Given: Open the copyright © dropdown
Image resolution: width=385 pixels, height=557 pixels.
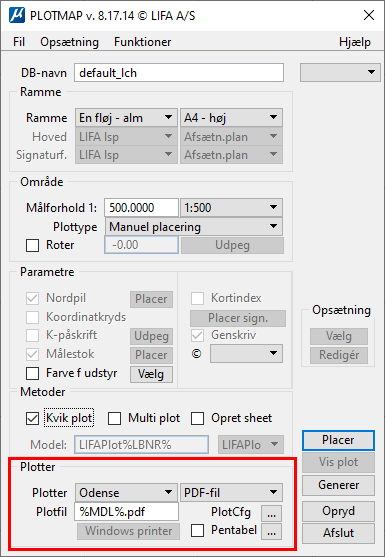Looking at the screenshot, I should (x=246, y=353).
